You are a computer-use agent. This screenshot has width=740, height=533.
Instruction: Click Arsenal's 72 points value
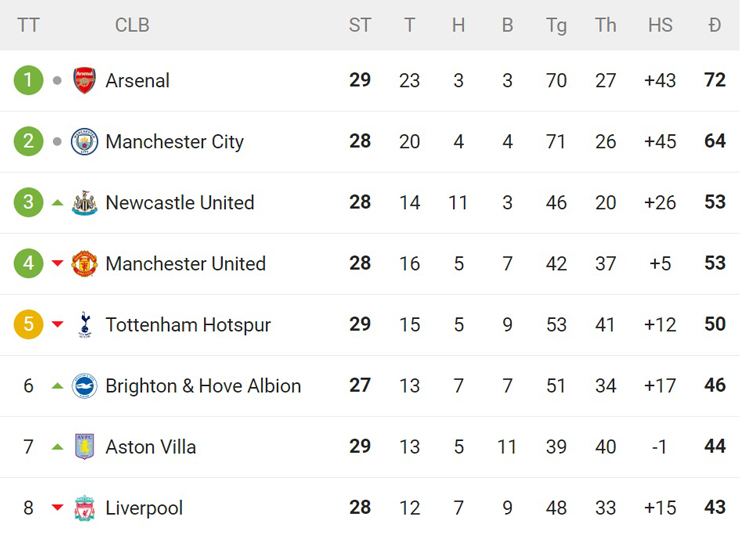[x=714, y=81]
